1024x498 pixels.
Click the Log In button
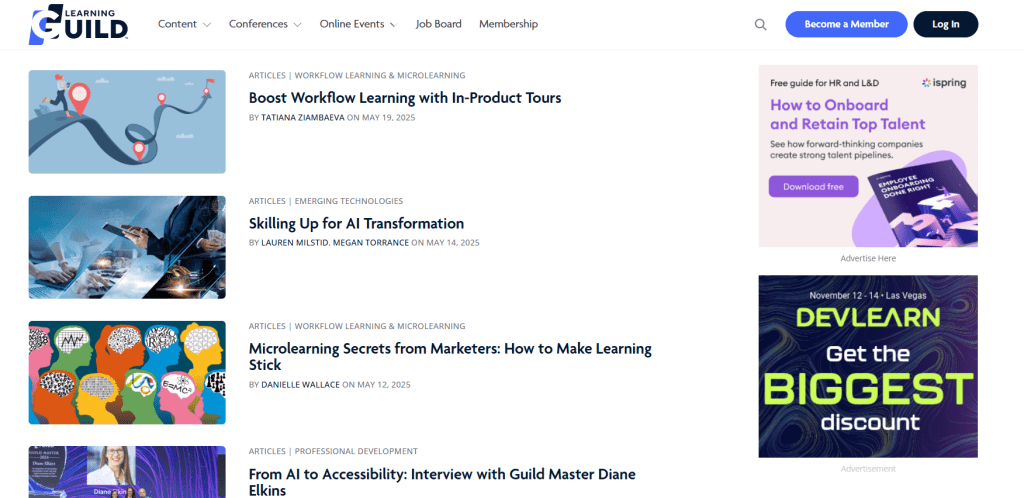pos(946,24)
